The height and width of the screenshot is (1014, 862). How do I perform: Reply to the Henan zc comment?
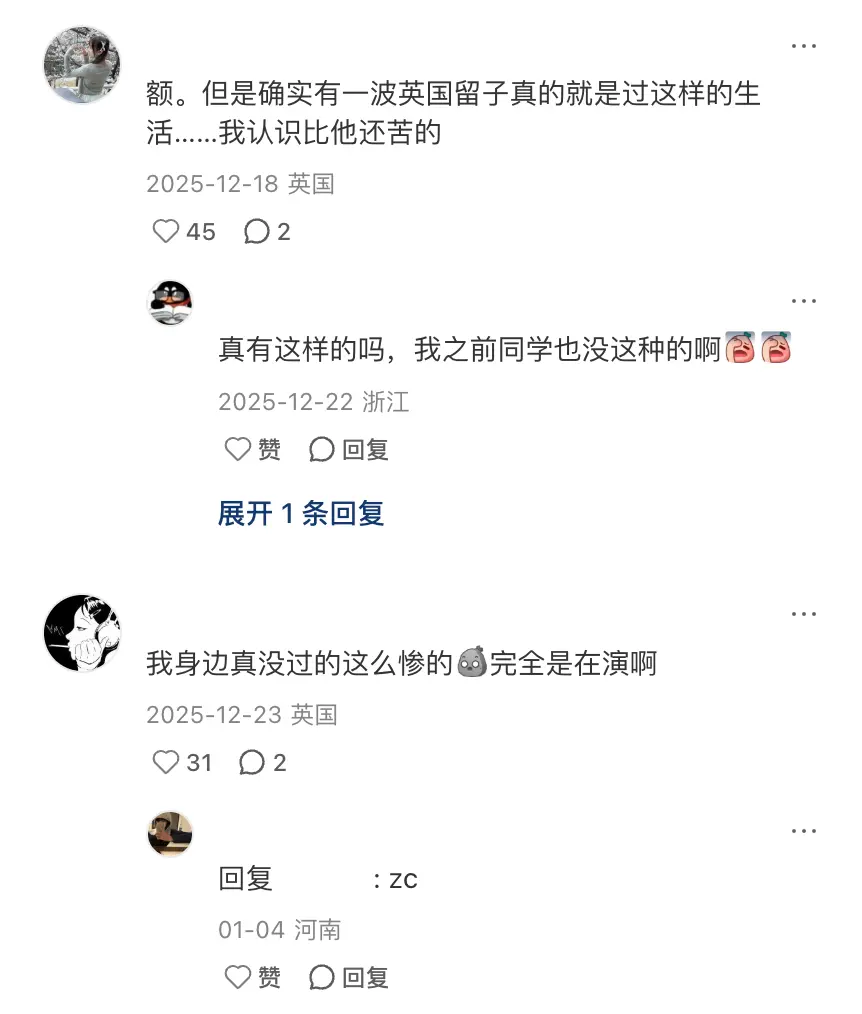(349, 977)
